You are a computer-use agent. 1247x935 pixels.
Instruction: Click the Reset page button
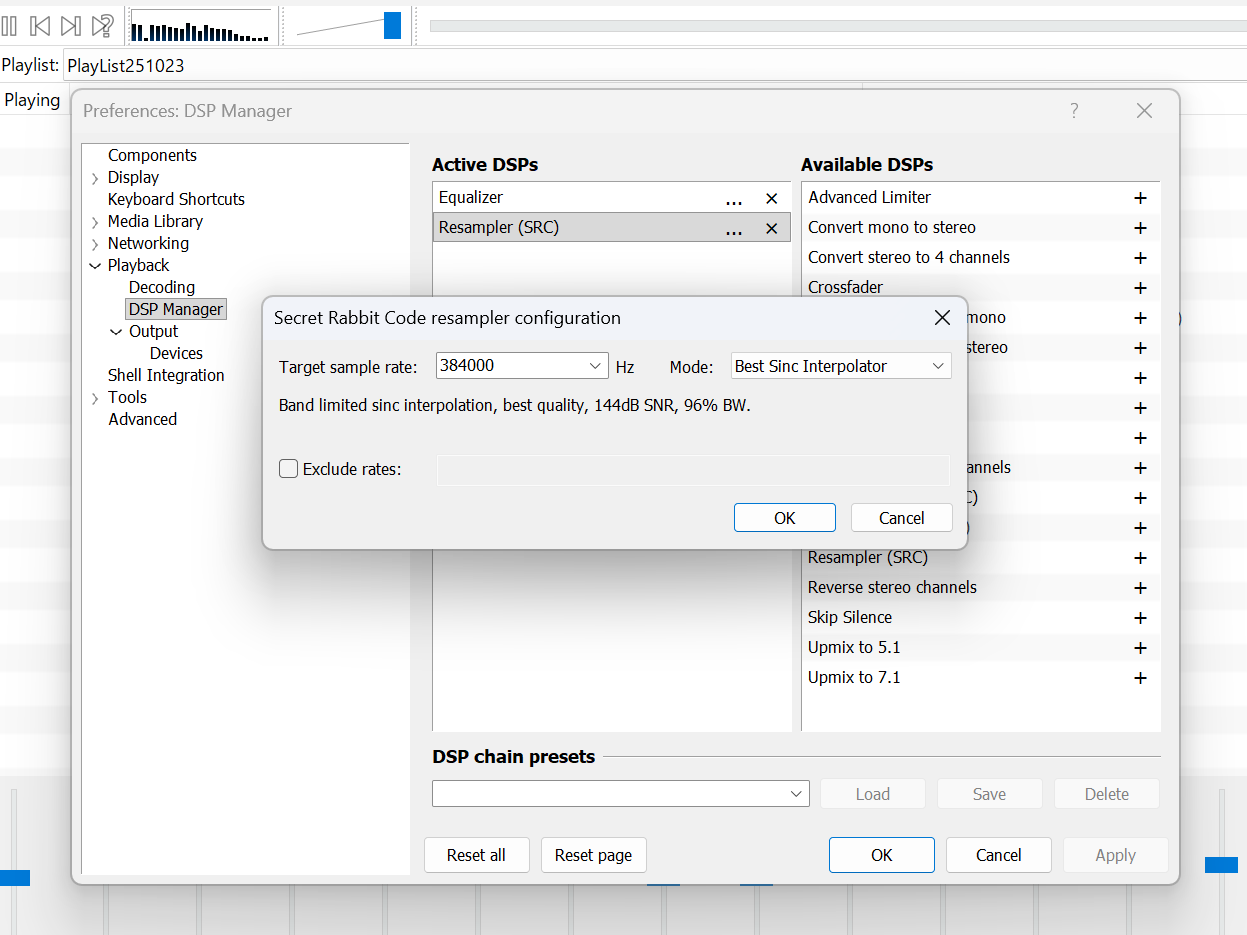pyautogui.click(x=593, y=855)
